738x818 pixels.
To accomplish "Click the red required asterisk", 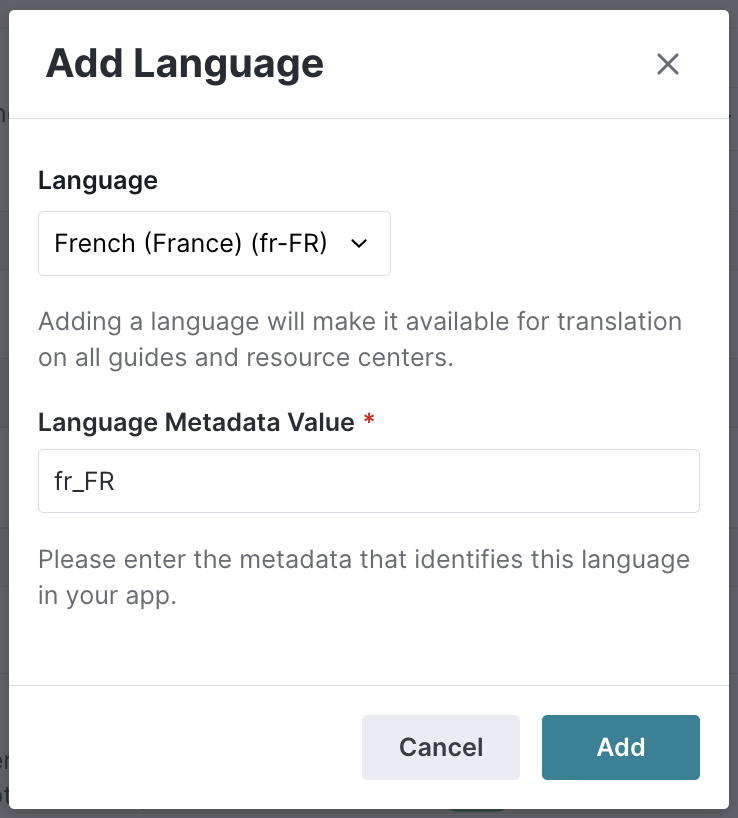I will click(369, 419).
